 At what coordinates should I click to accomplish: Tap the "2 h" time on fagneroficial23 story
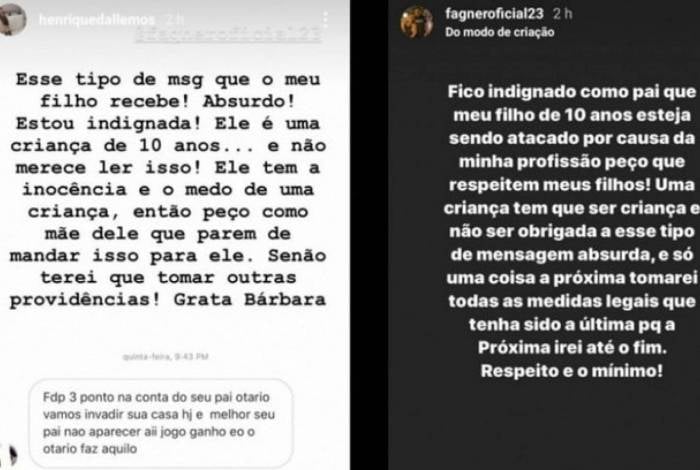pos(562,14)
